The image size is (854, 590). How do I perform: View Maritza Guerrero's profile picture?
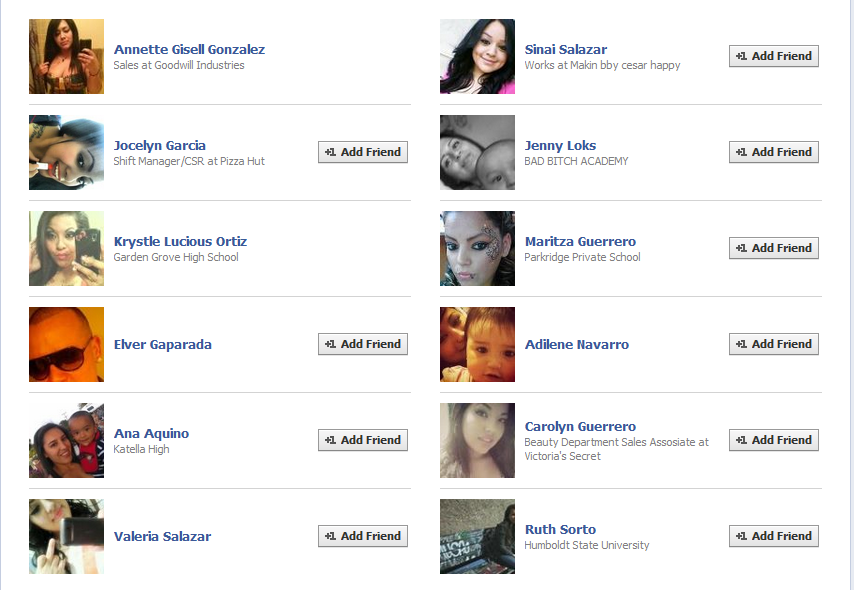(x=477, y=248)
